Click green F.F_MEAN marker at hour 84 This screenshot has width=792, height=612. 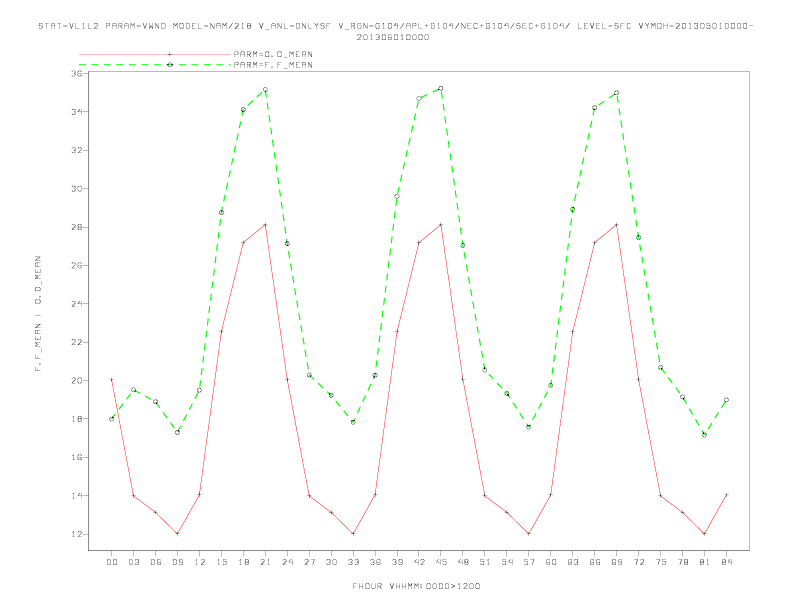[726, 400]
